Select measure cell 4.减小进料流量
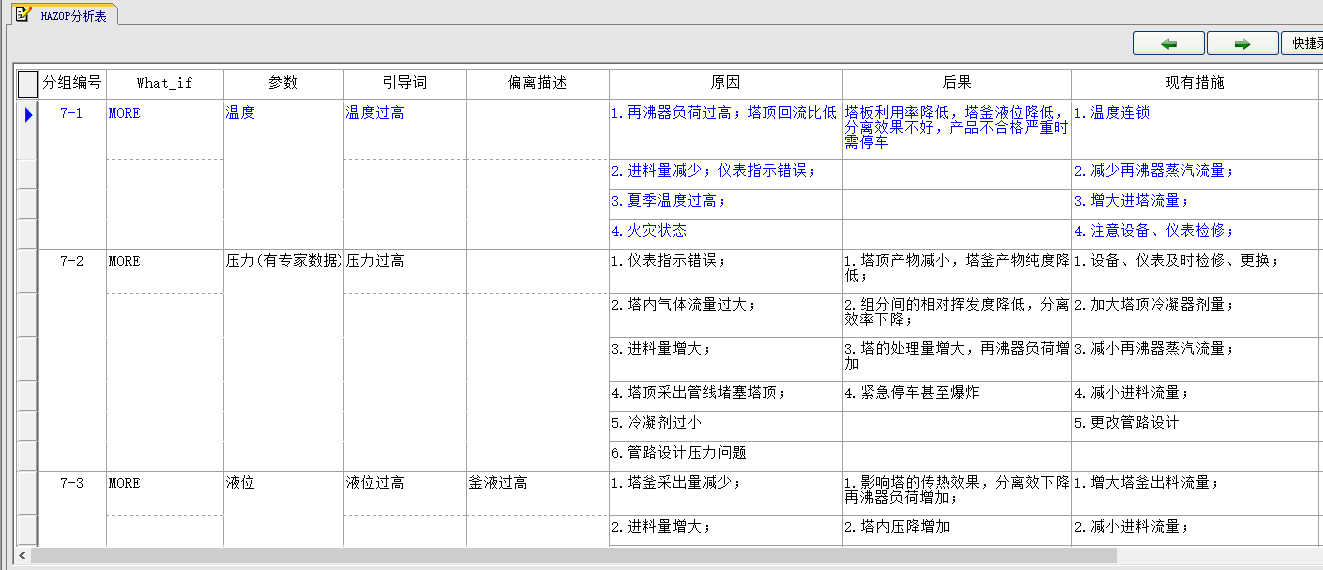The width and height of the screenshot is (1323, 570). [1195, 396]
